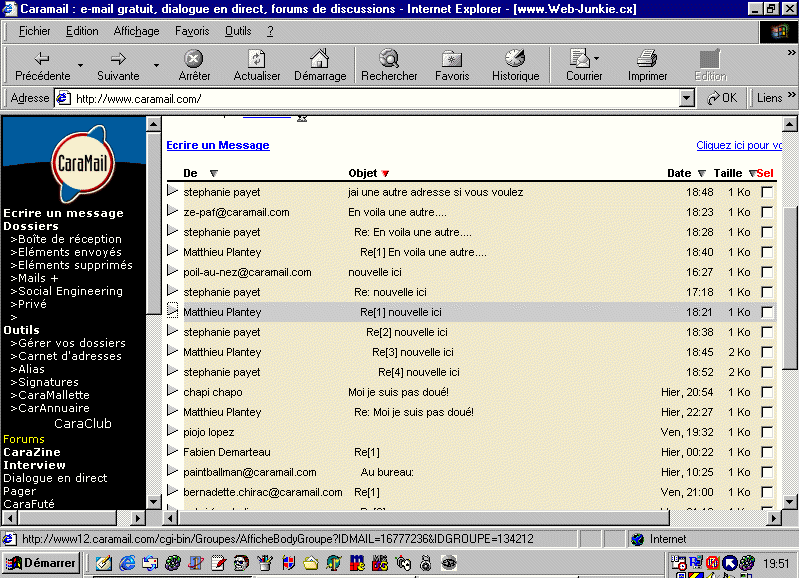799x578 pixels.
Task: Click the Démarrer start button
Action: tap(42, 563)
